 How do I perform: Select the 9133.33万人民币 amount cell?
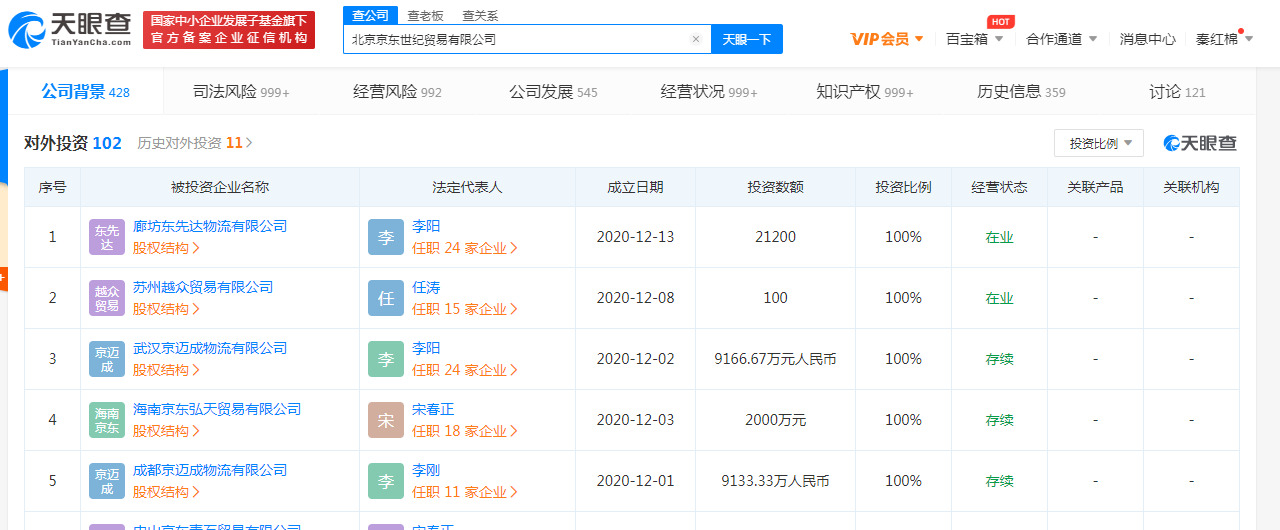coord(775,481)
